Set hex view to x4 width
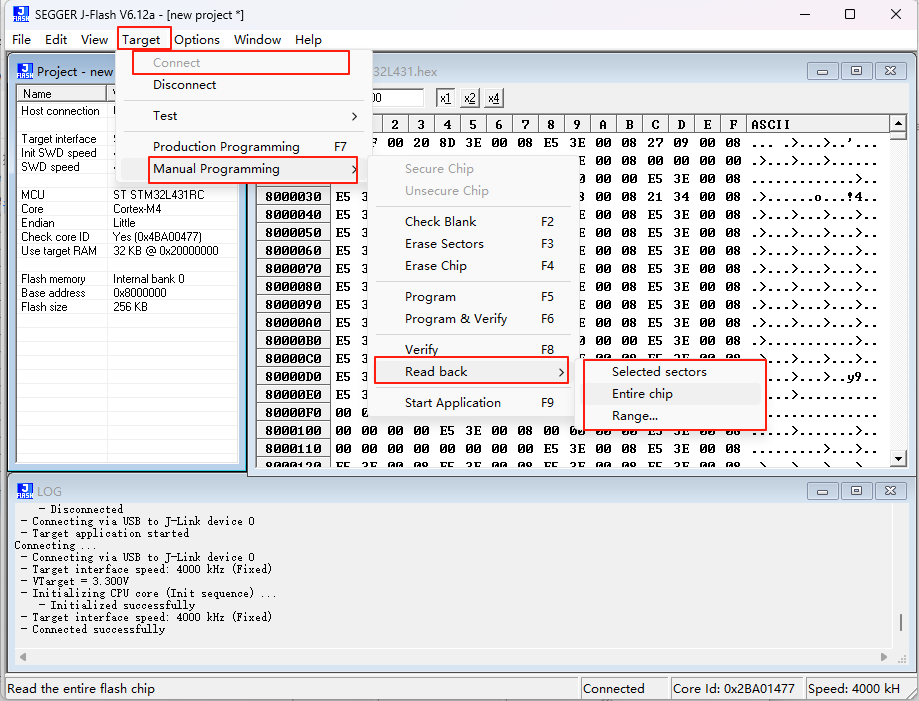Screen dimensions: 919x701 [493, 98]
